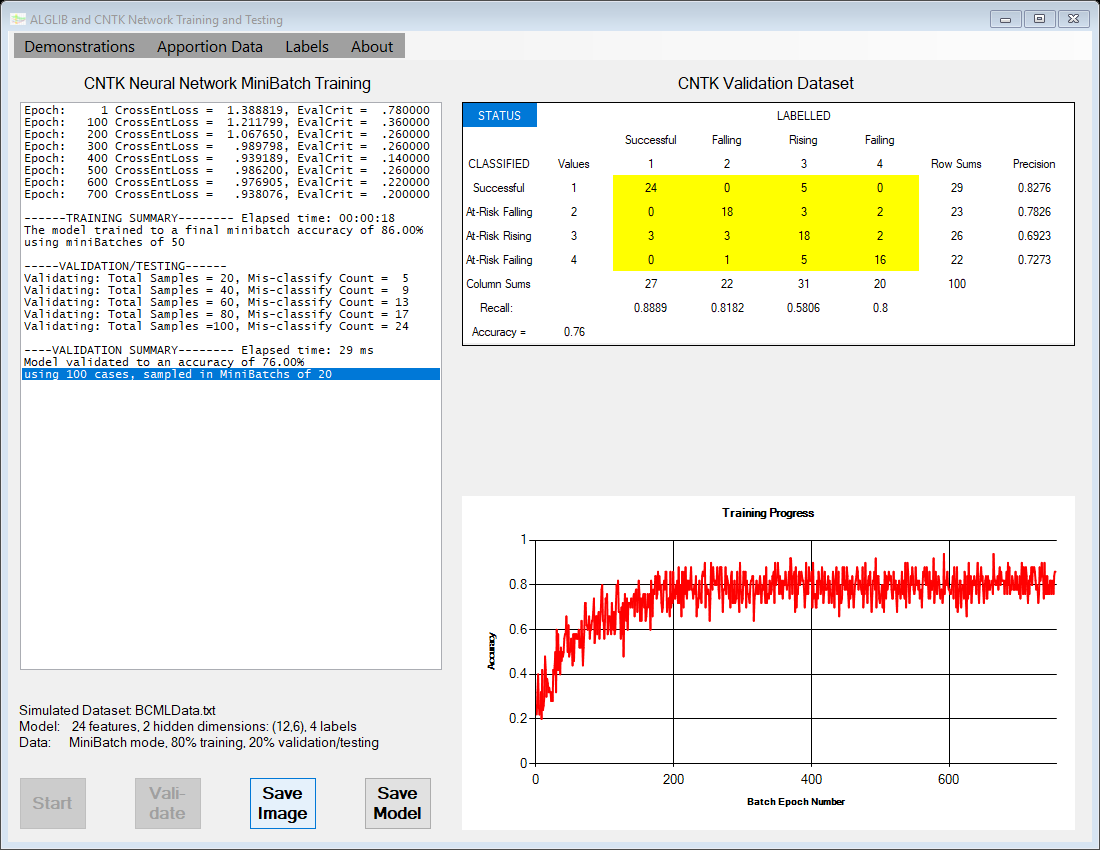
Task: Click the 'CNTK Validation Dataset' heading
Action: click(765, 83)
